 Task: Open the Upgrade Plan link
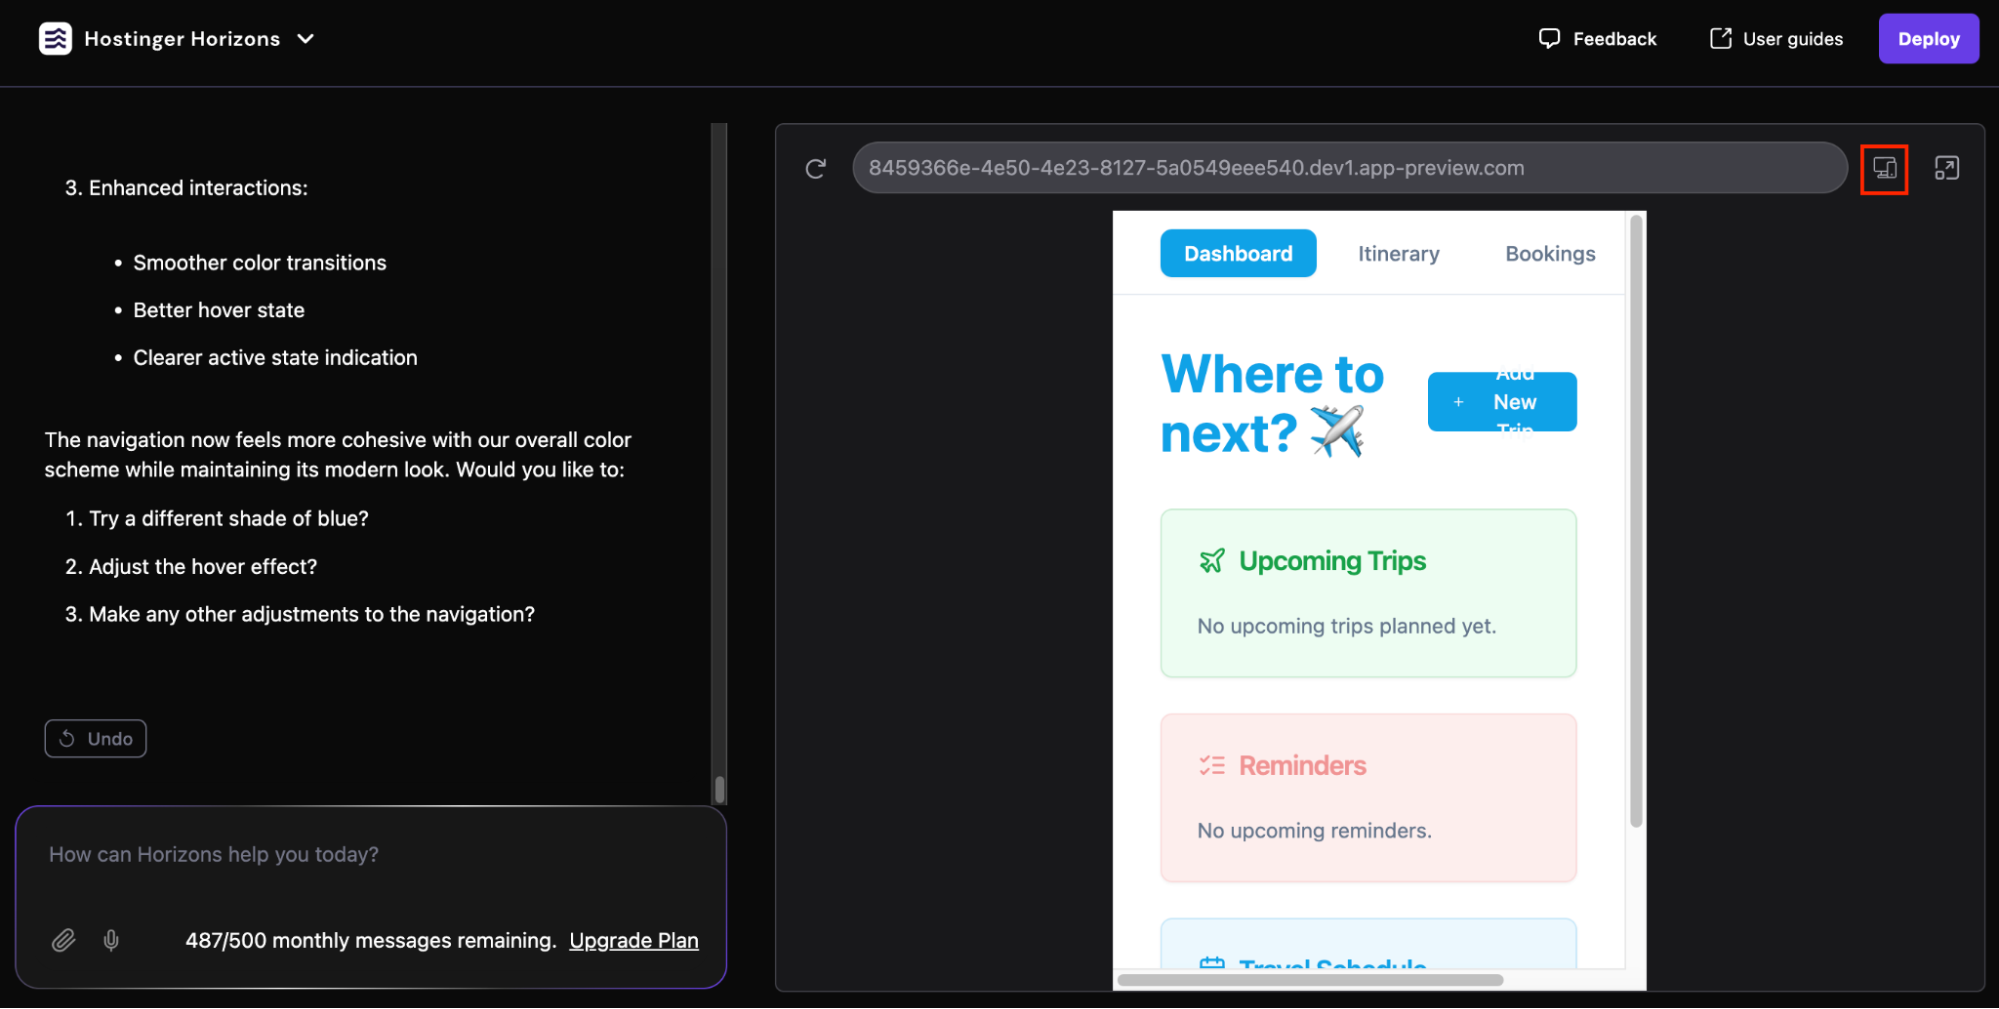633,940
